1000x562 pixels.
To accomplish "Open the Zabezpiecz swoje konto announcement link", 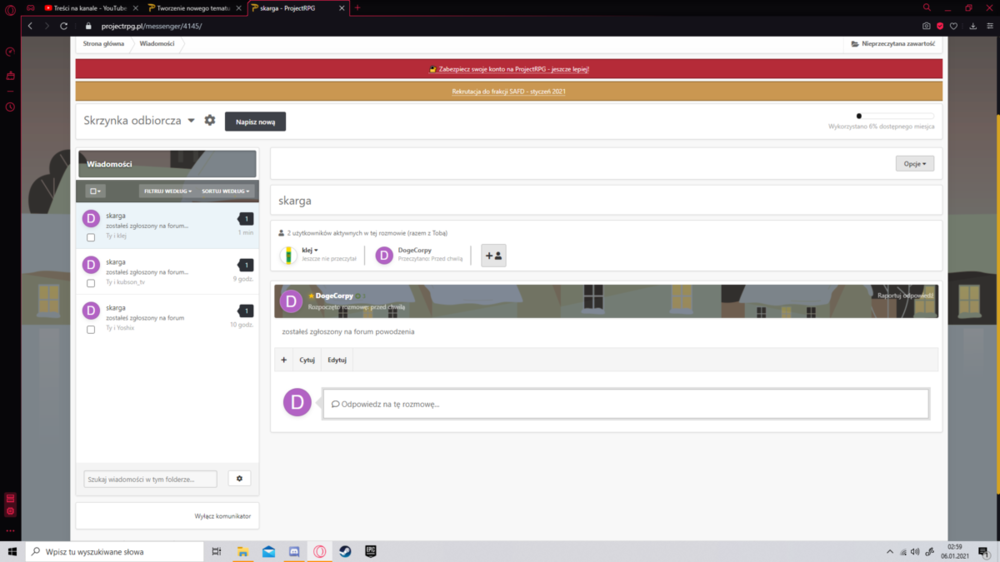I will pos(513,69).
